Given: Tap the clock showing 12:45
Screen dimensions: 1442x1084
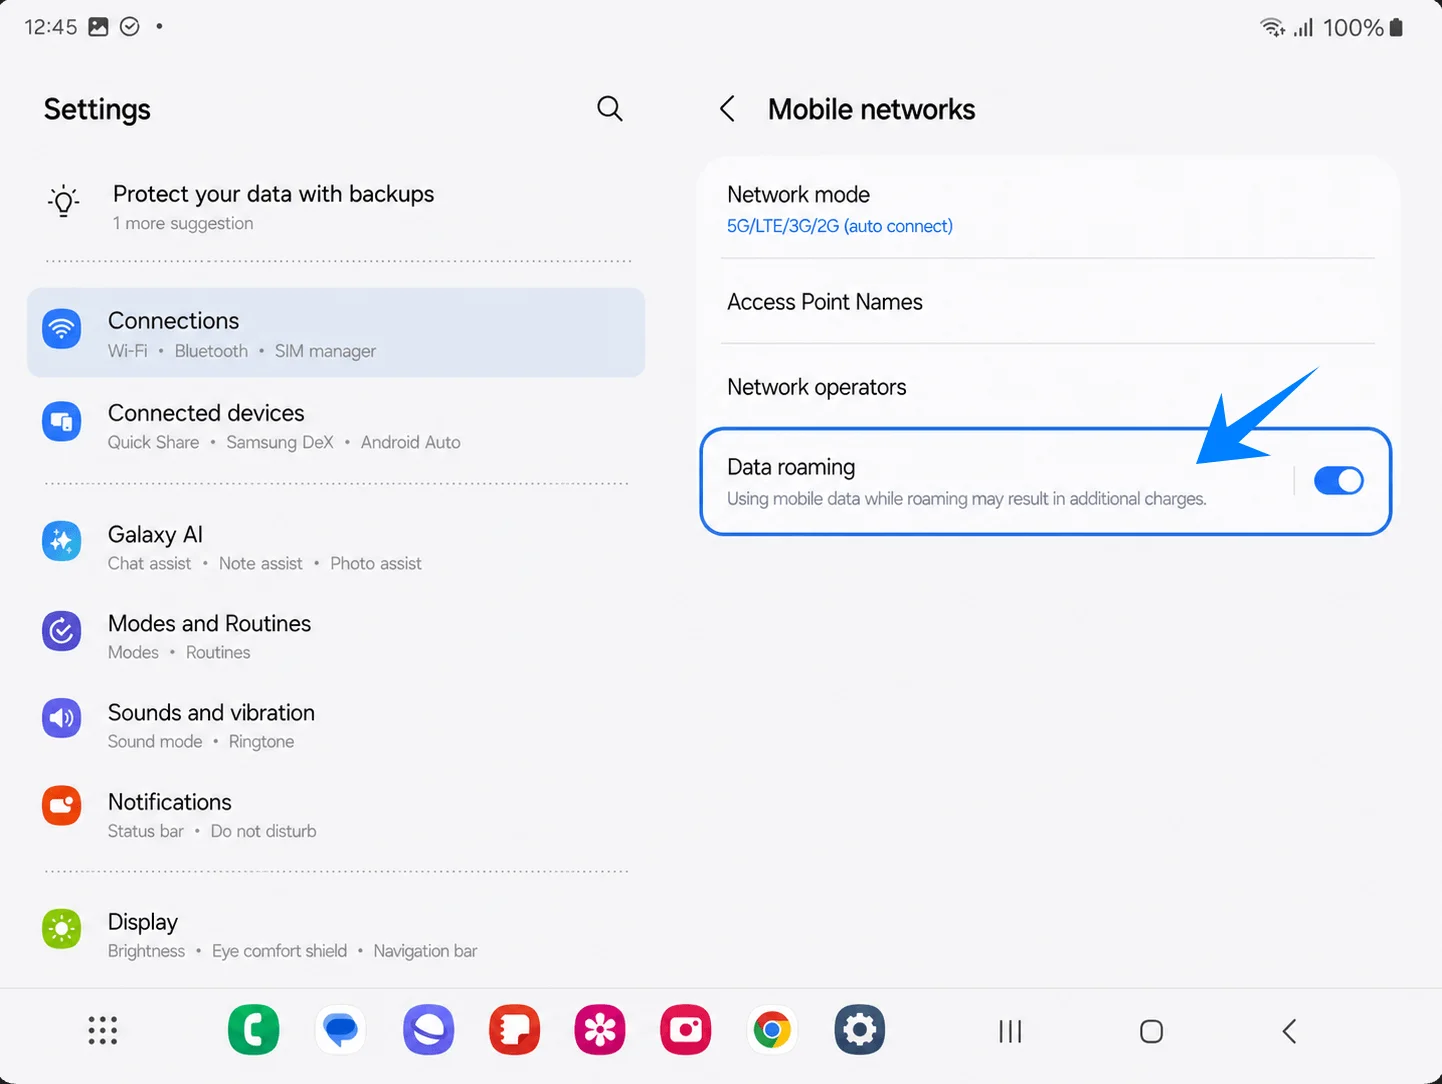Looking at the screenshot, I should pos(50,27).
